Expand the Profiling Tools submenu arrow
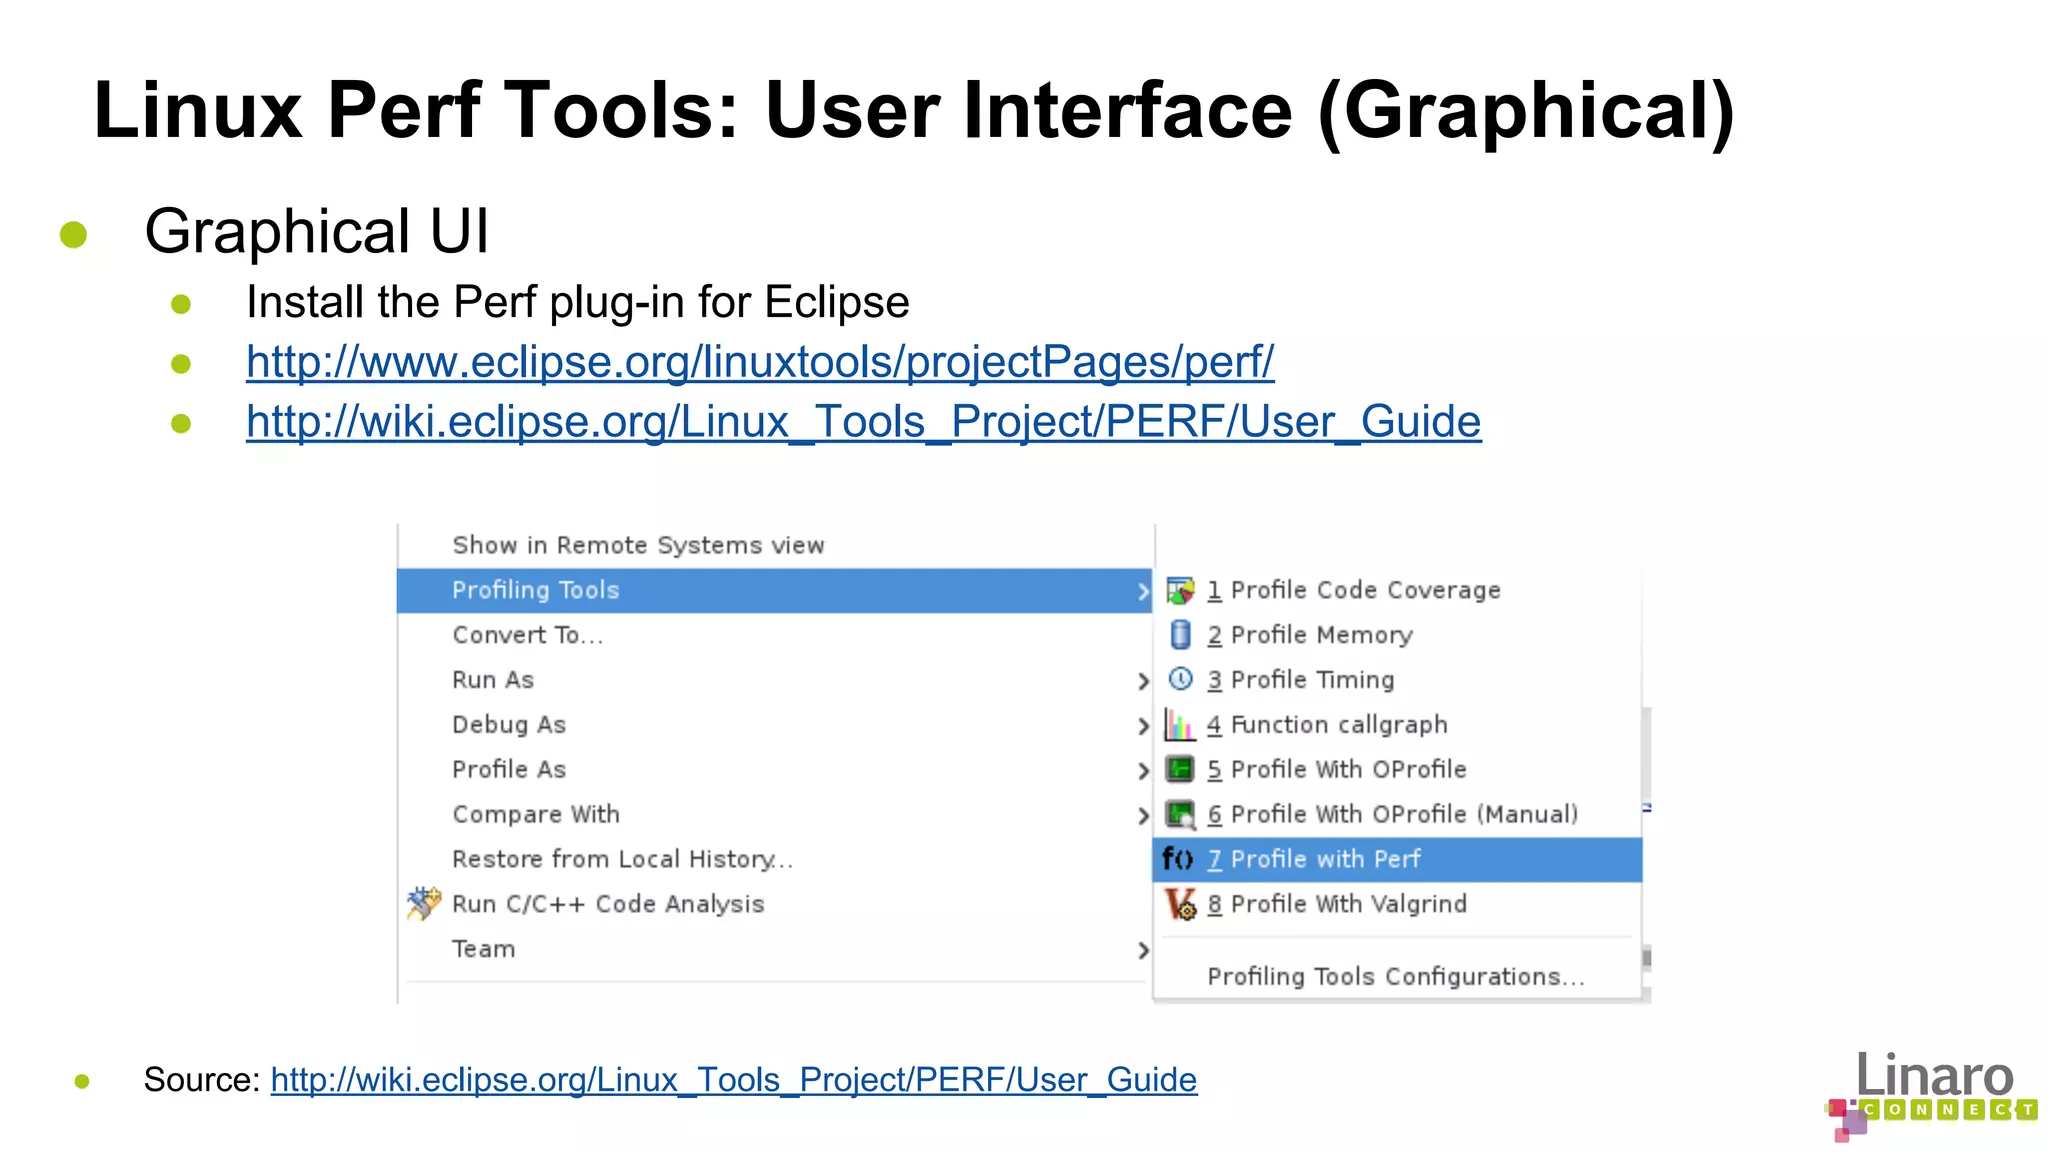This screenshot has height=1152, width=2048. [1143, 591]
